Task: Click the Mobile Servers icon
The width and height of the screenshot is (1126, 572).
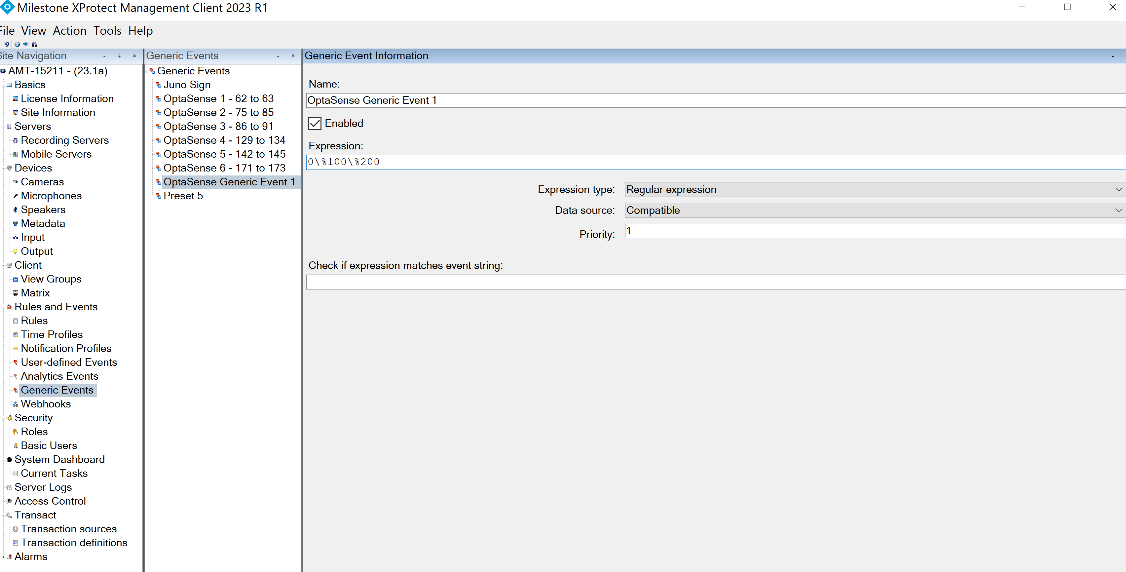Action: (x=15, y=154)
